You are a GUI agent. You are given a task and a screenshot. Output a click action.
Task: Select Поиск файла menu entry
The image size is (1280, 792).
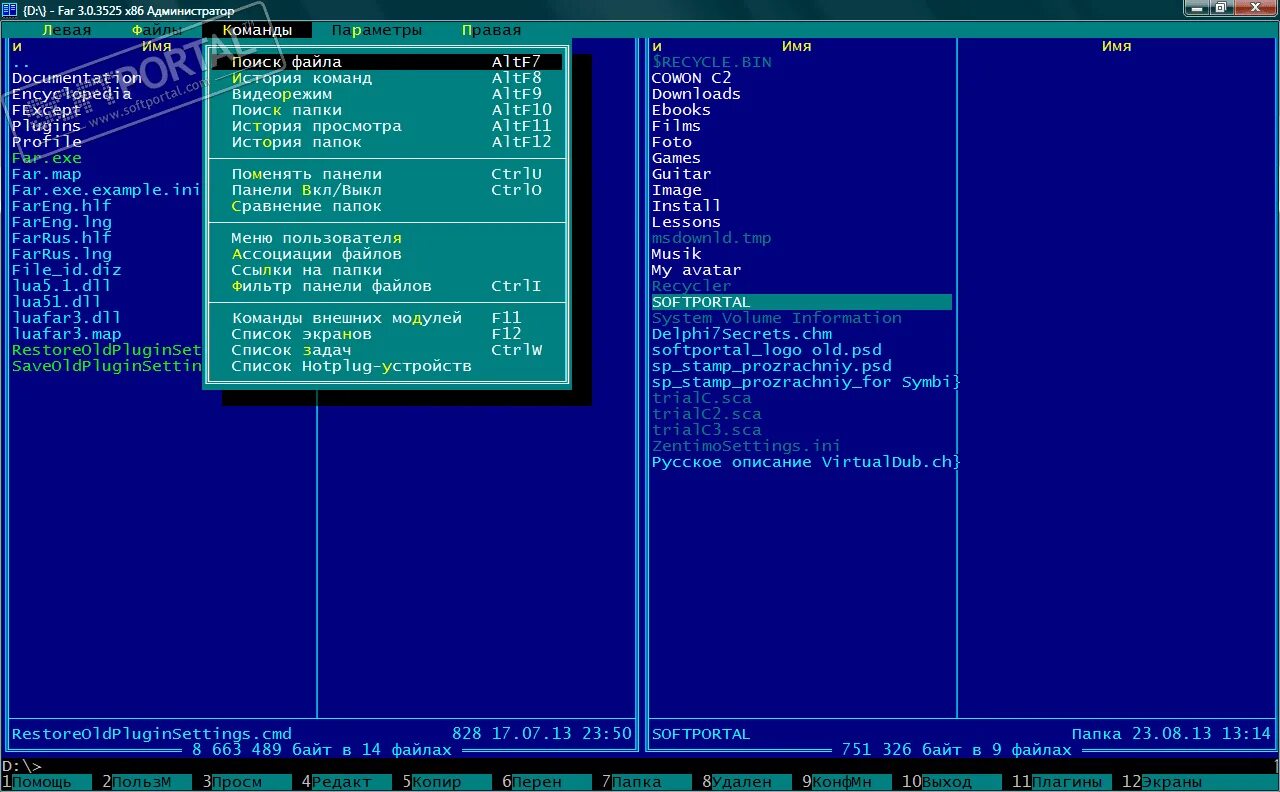[387, 62]
